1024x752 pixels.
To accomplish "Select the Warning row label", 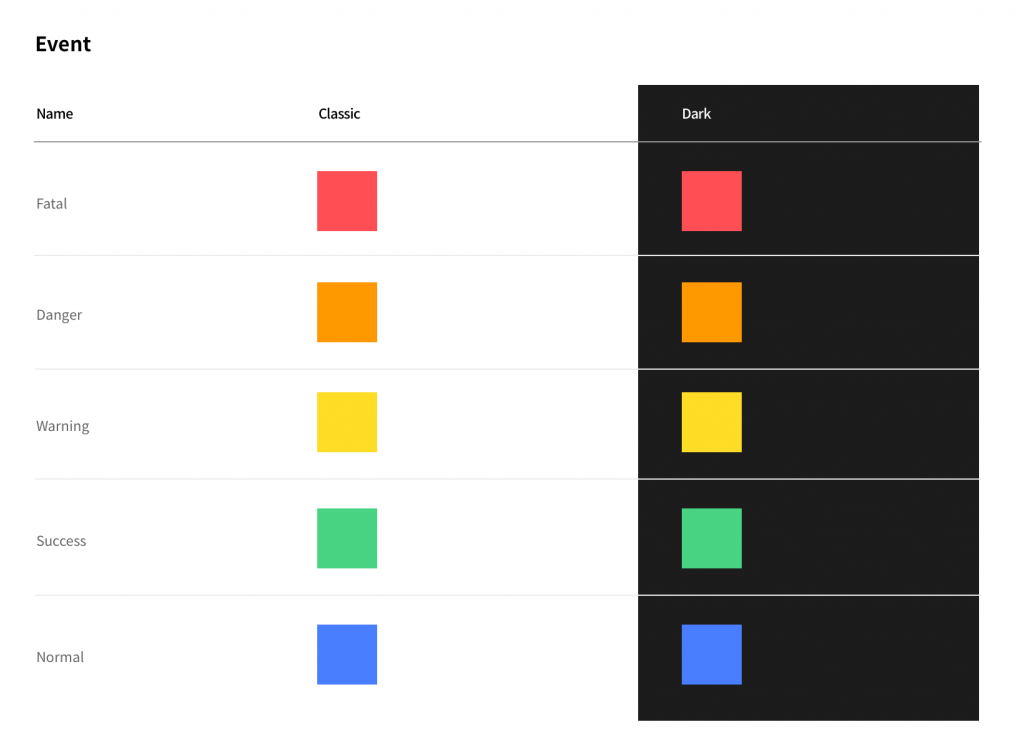I will point(63,426).
